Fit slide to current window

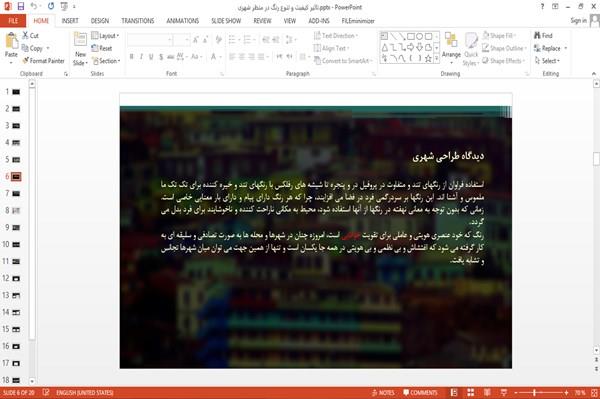click(x=594, y=392)
